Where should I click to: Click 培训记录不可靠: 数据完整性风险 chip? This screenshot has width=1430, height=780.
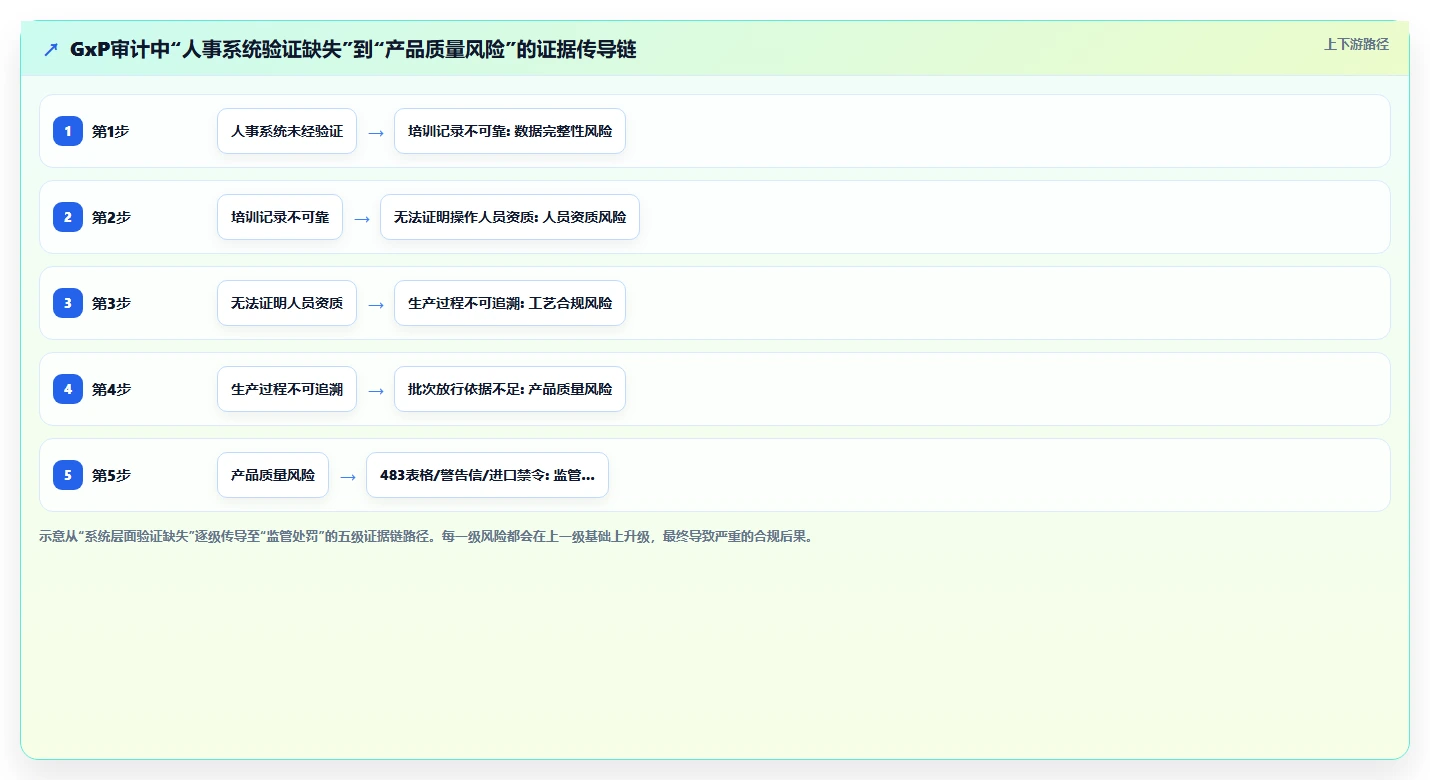510,131
